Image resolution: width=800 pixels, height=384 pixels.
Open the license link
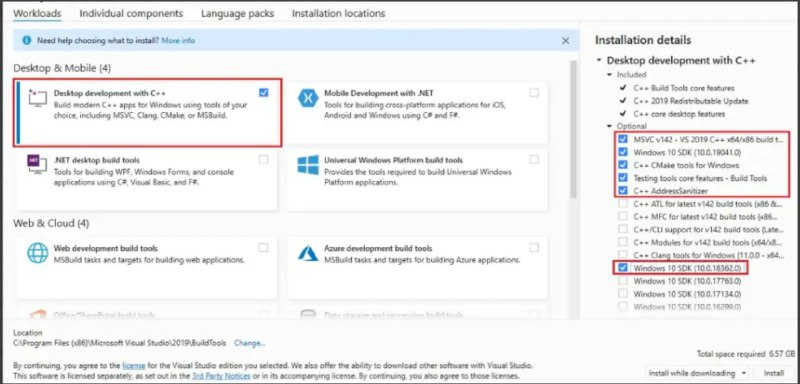pos(134,366)
